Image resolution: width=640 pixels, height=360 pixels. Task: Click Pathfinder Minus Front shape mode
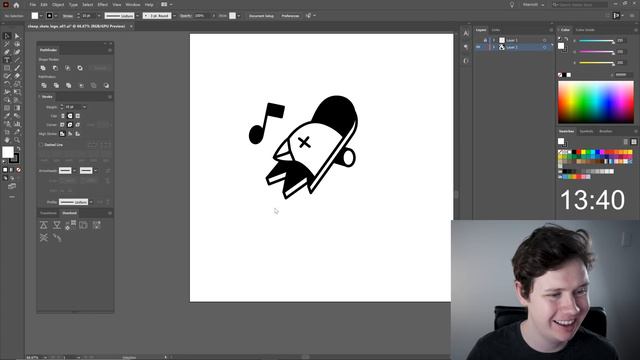[x=56, y=68]
